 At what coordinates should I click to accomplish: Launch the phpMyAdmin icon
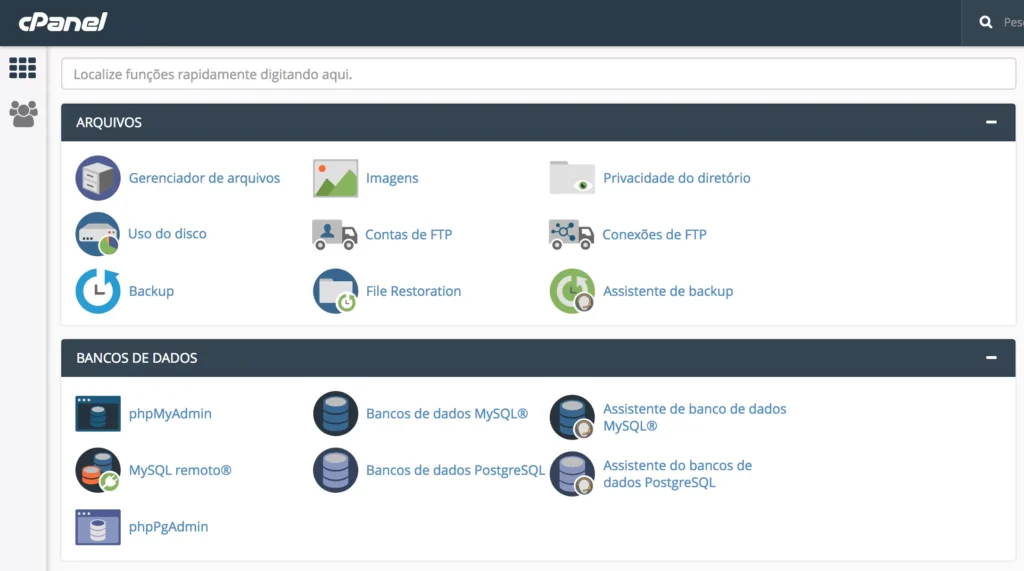coord(98,413)
